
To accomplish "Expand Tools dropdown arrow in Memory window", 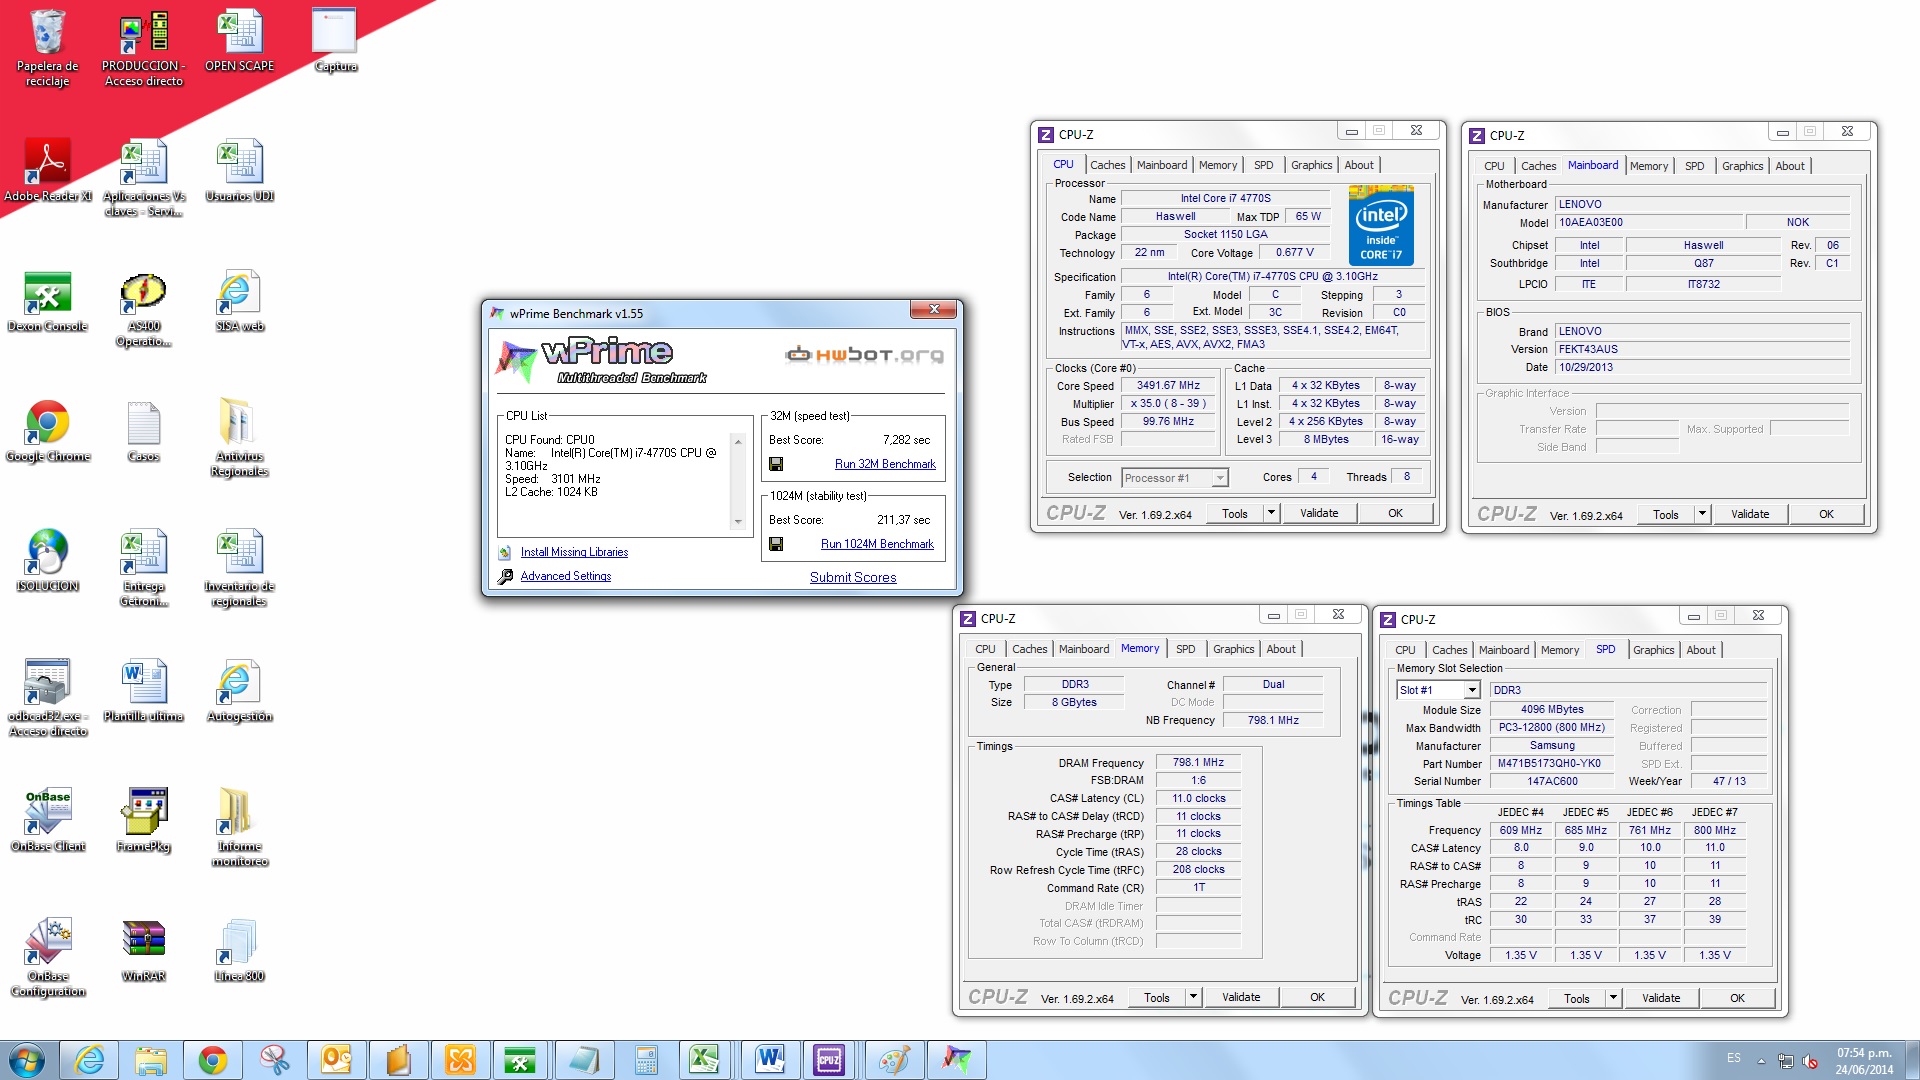I will pos(1193,997).
